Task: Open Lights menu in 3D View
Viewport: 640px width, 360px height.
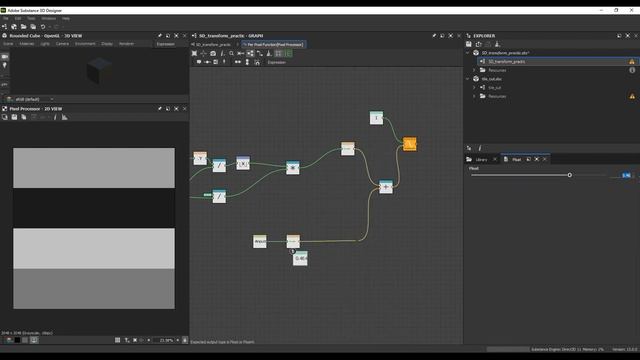Action: pos(45,44)
